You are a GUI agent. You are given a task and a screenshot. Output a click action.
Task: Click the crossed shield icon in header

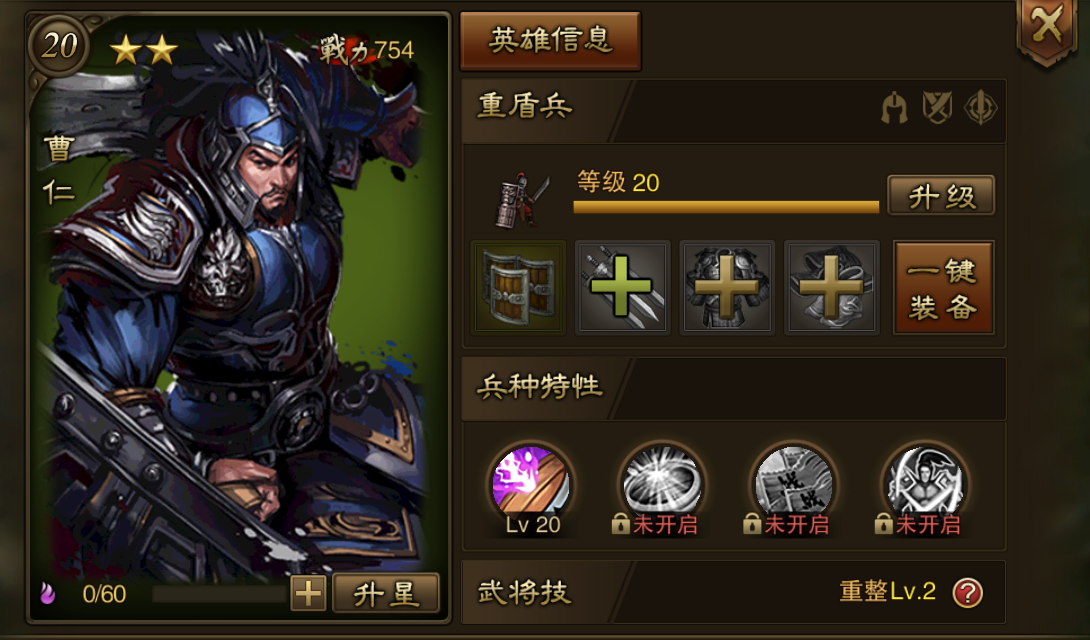pyautogui.click(x=937, y=109)
